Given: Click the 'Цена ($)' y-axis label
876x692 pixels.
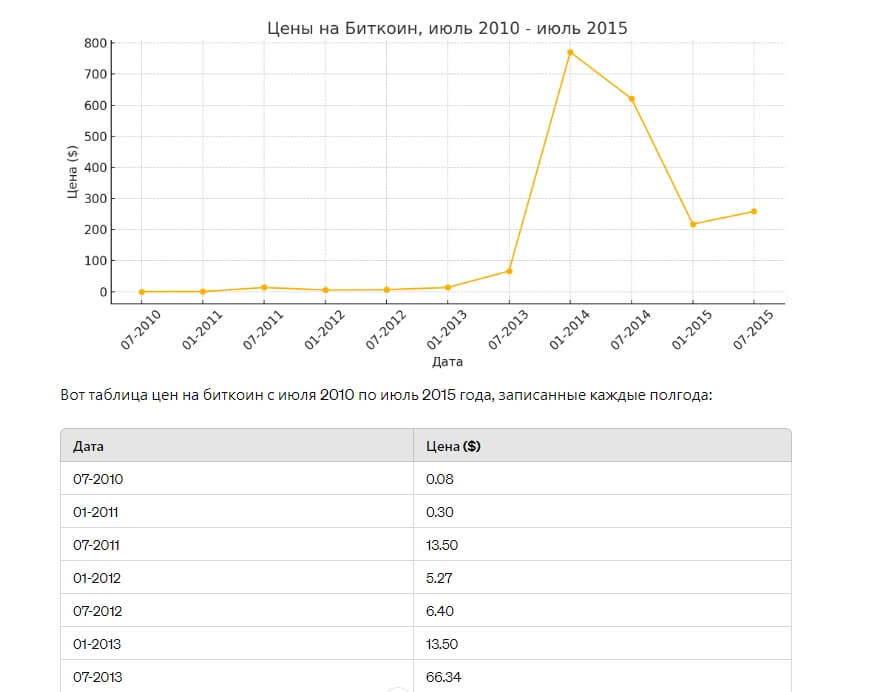Looking at the screenshot, I should [72, 172].
